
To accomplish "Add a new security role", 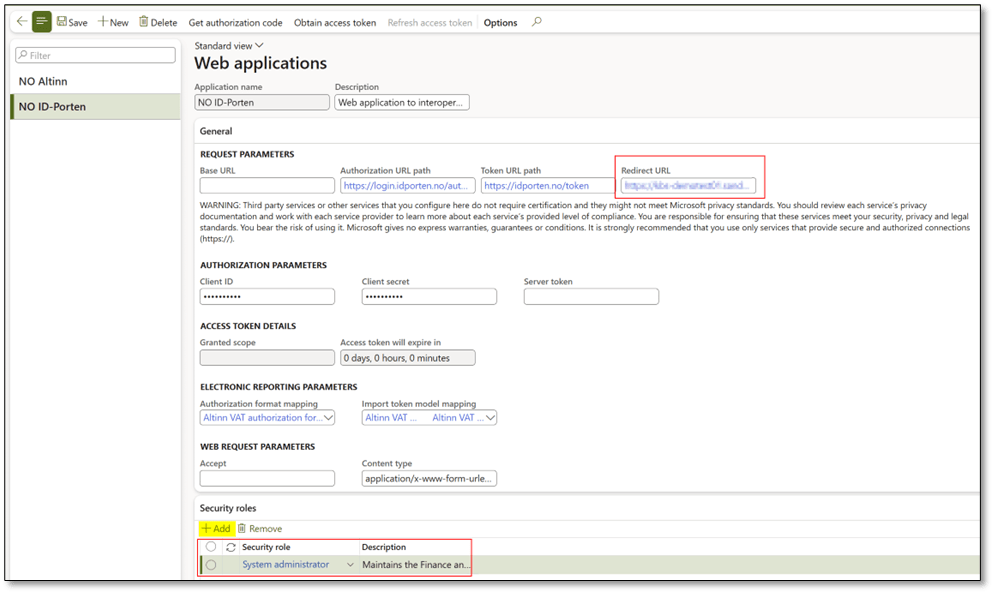I will point(216,528).
